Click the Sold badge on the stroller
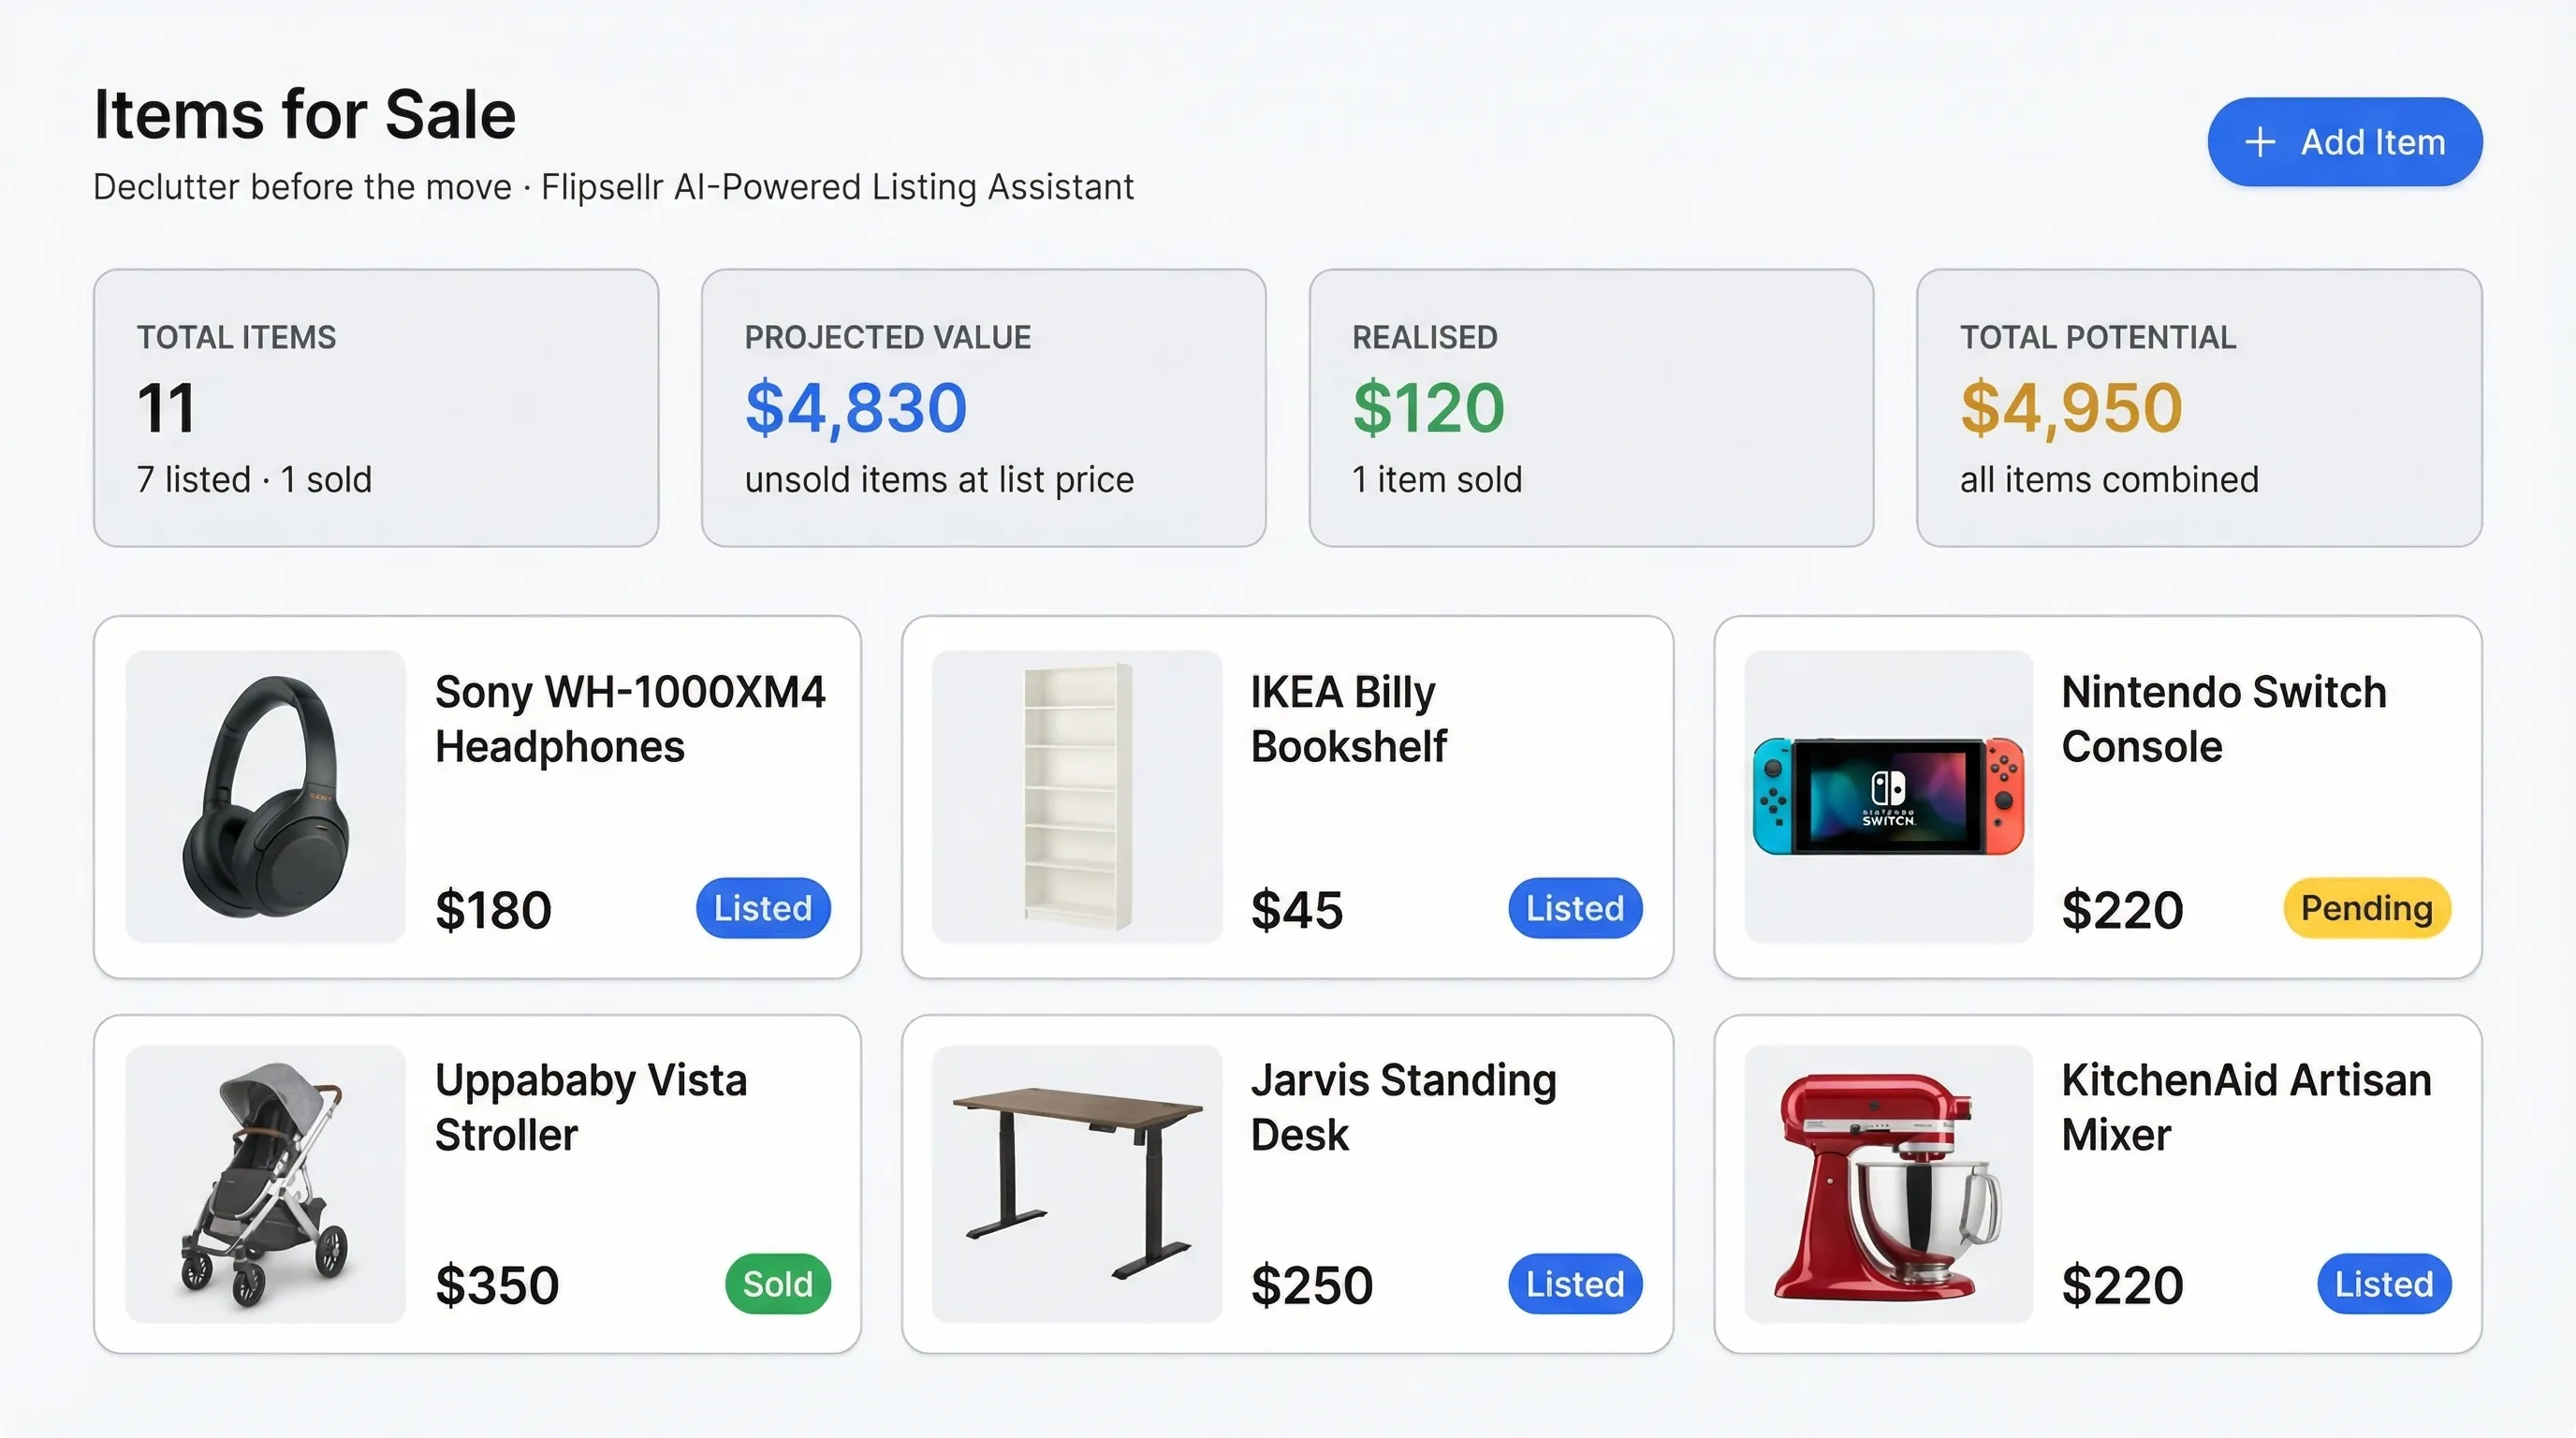The image size is (2576, 1438). point(778,1283)
